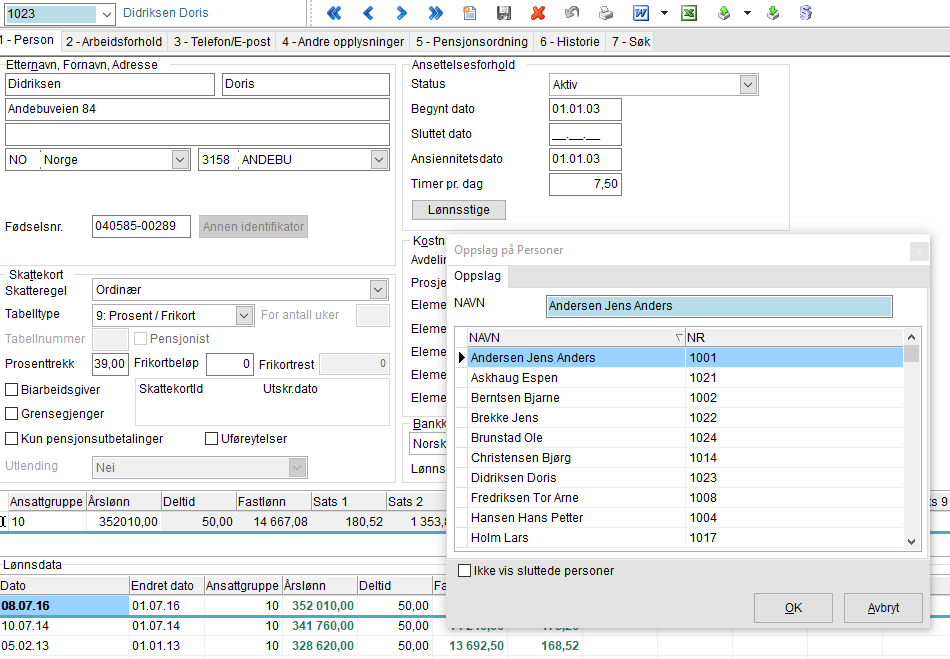Click the save floppy disk icon
This screenshot has height=659, width=950.
tap(504, 13)
